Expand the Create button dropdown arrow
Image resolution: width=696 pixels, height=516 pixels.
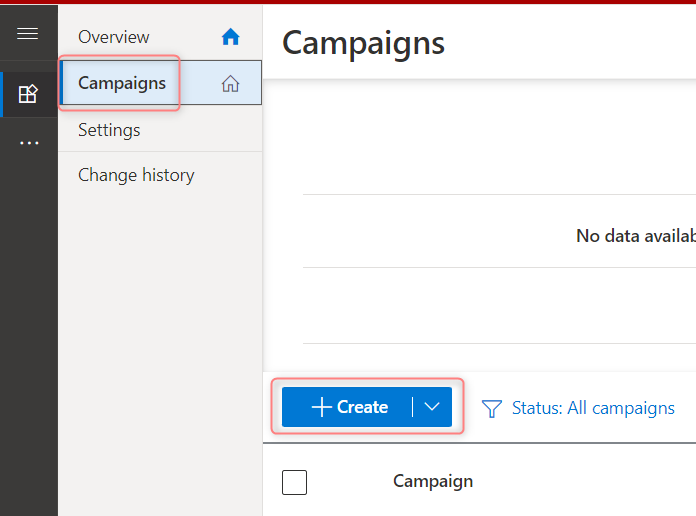pos(432,407)
